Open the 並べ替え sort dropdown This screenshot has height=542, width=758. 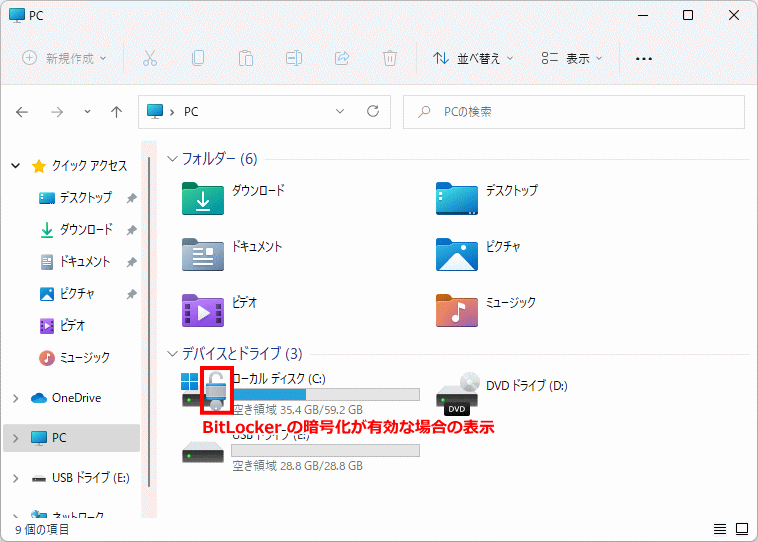click(472, 58)
